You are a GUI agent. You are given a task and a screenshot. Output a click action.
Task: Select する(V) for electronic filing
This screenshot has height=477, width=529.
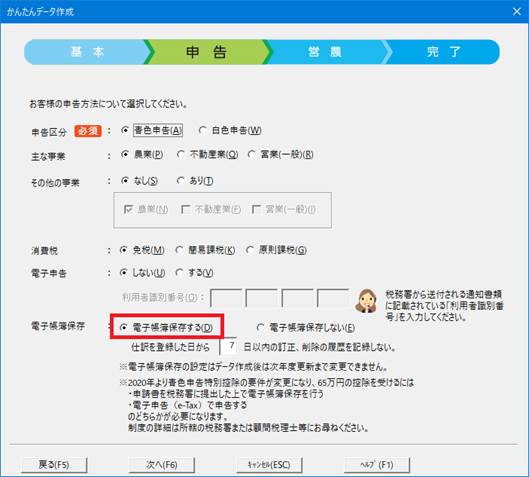tap(194, 273)
